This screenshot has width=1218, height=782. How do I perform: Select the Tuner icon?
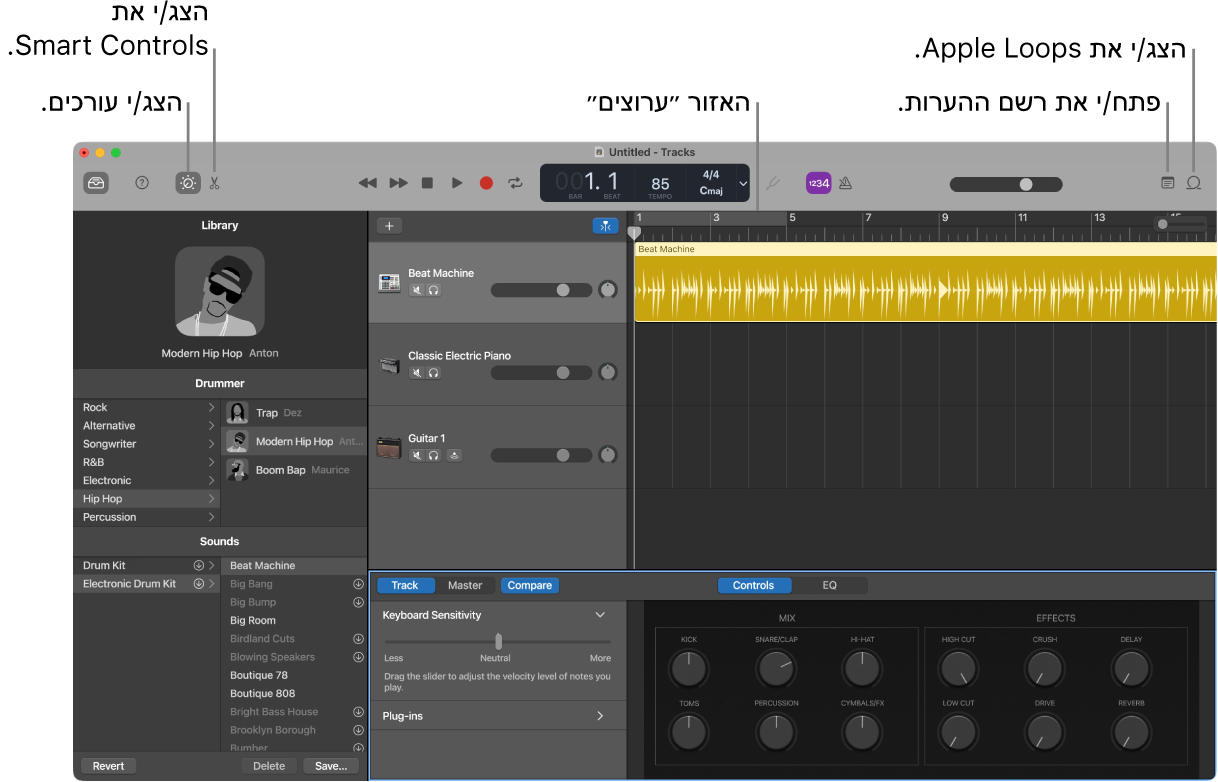[x=773, y=183]
